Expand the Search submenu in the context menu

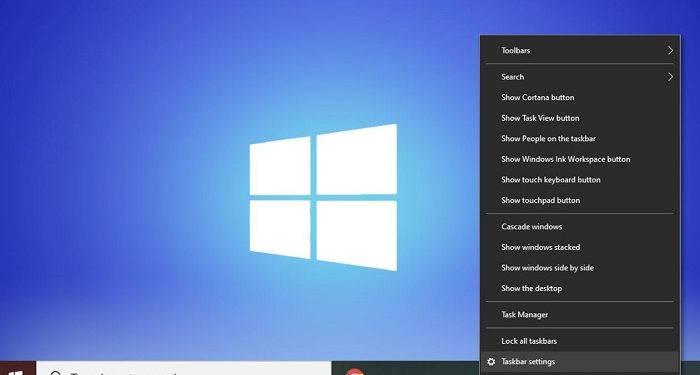tap(580, 77)
